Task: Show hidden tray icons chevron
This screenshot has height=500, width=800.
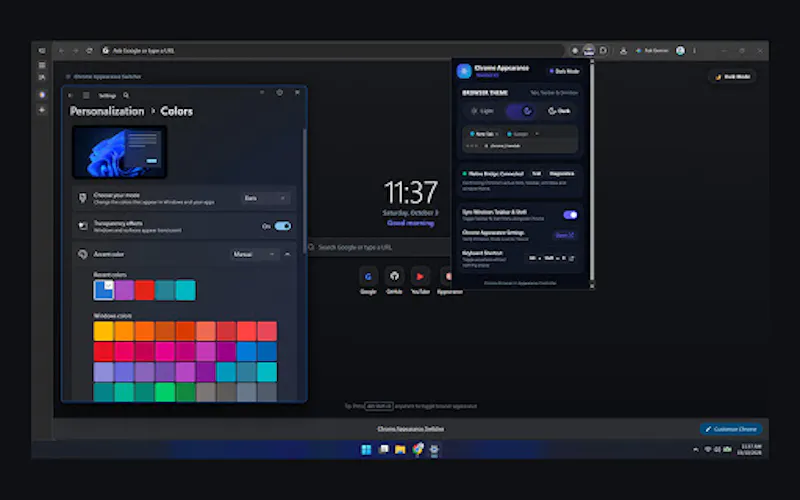Action: (695, 449)
